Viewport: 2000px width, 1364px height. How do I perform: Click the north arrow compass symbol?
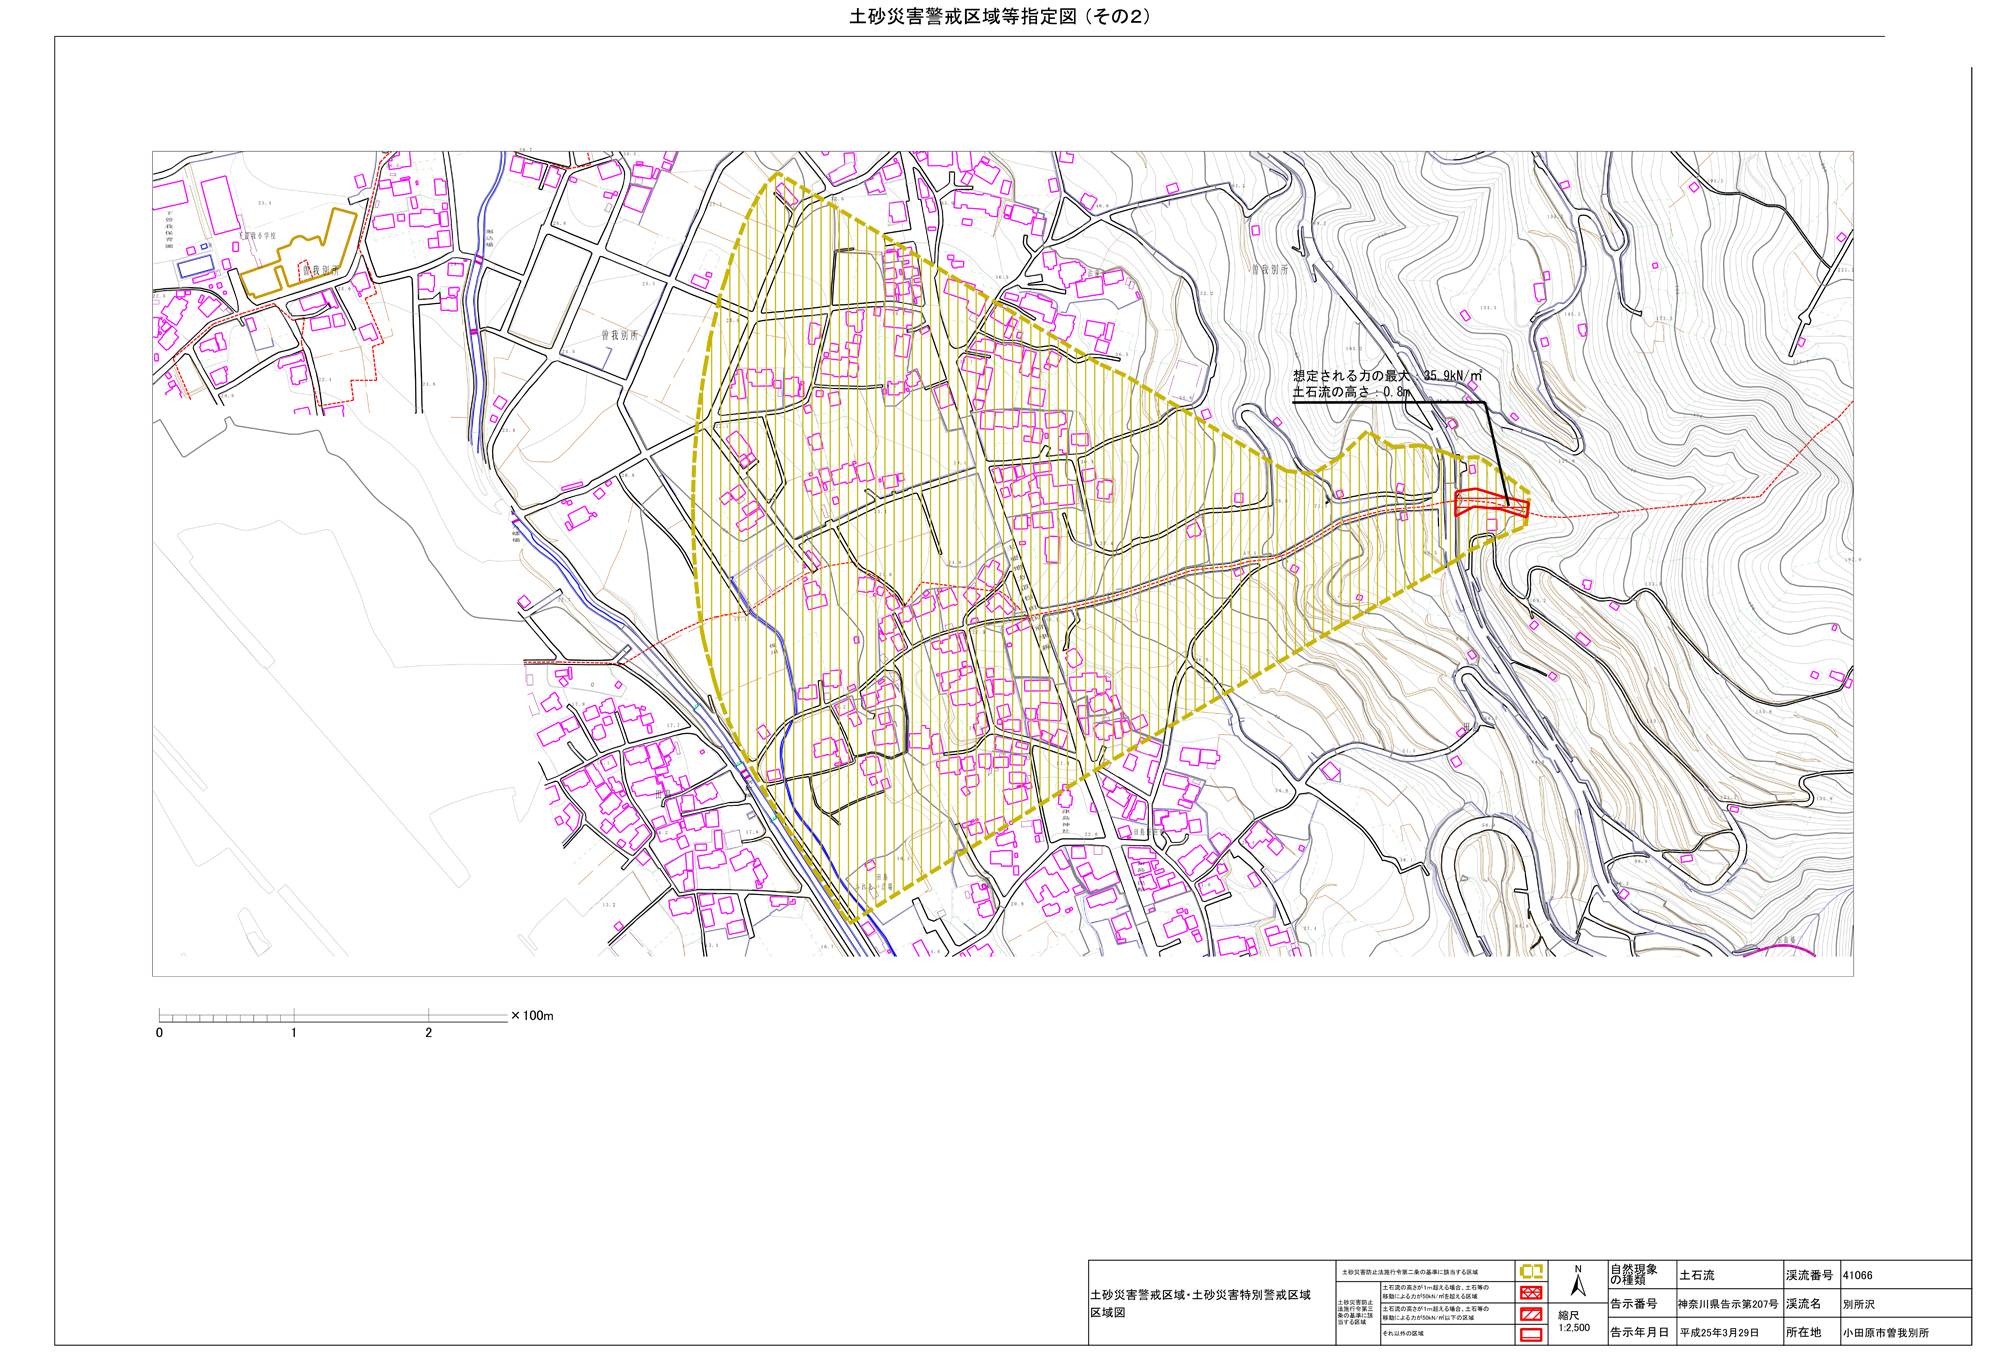coord(1578,1282)
